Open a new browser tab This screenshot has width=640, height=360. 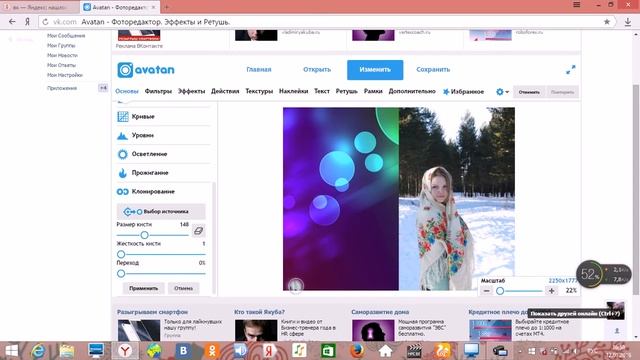point(167,7)
